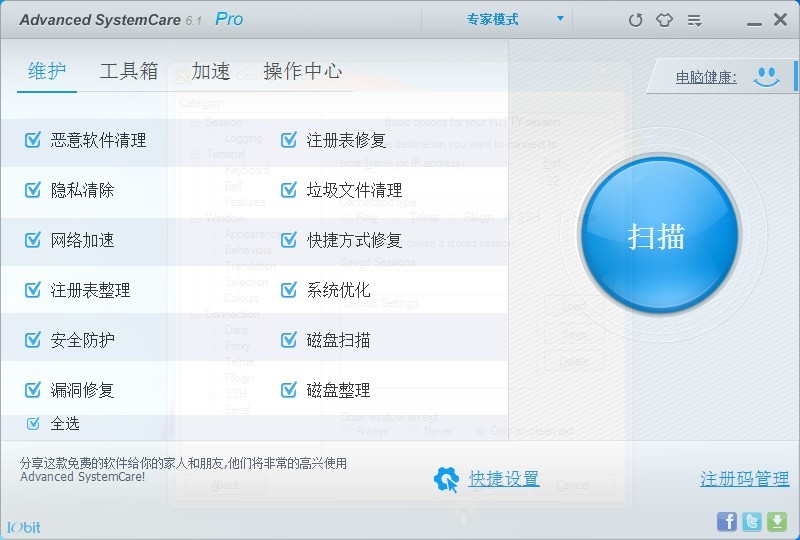Switch to the 工具箱 tab
Screen dimensions: 800x540
129,71
